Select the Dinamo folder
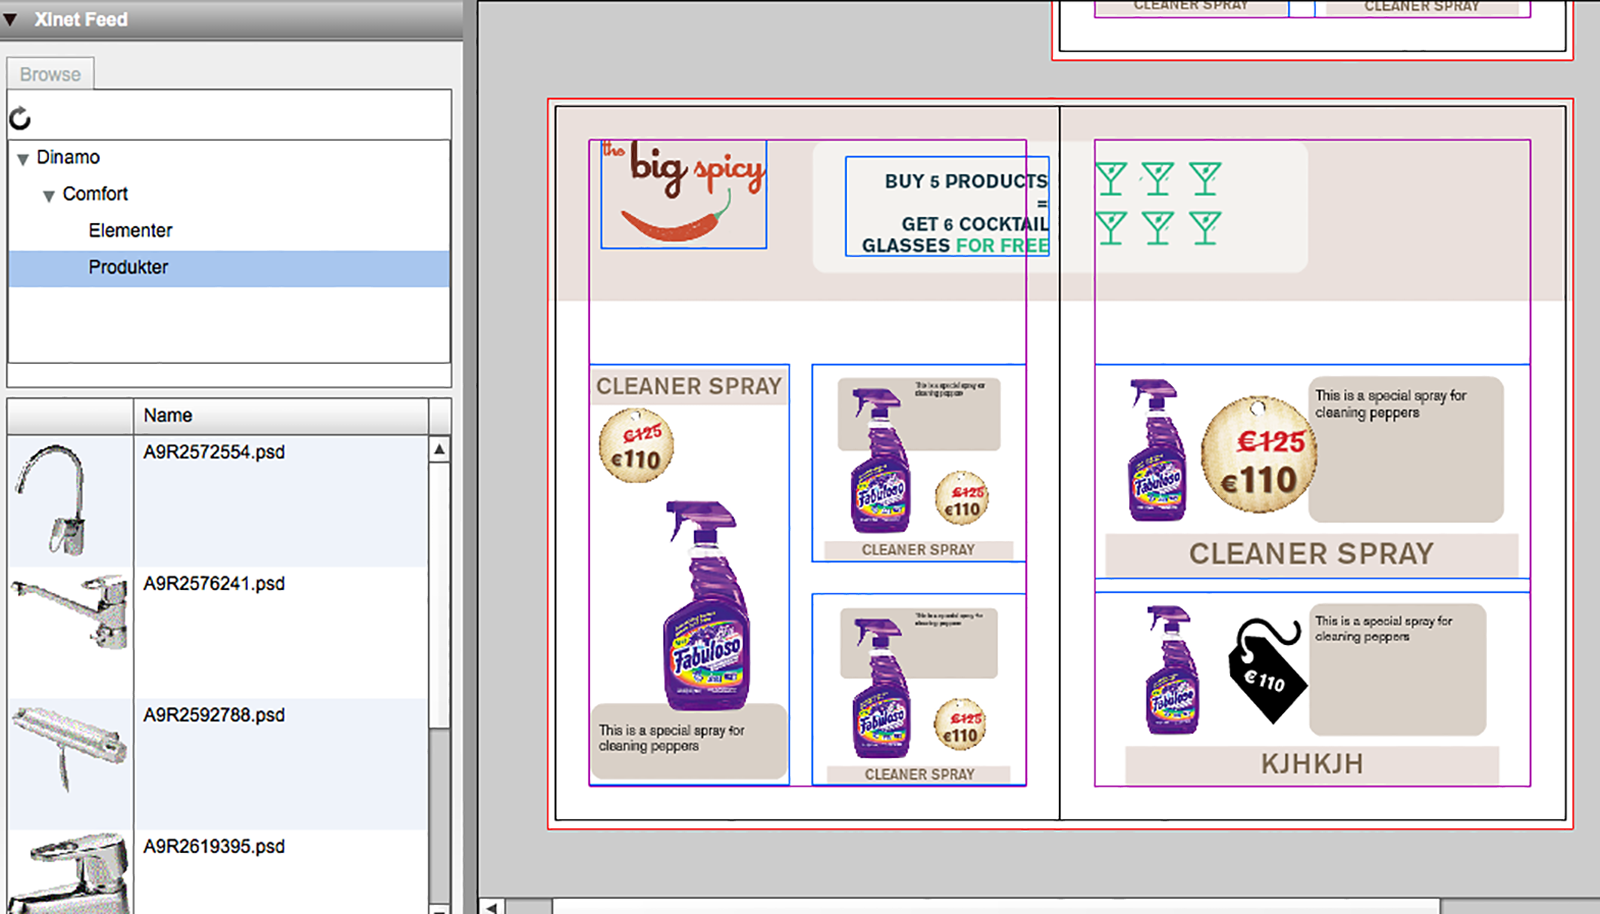 point(68,157)
